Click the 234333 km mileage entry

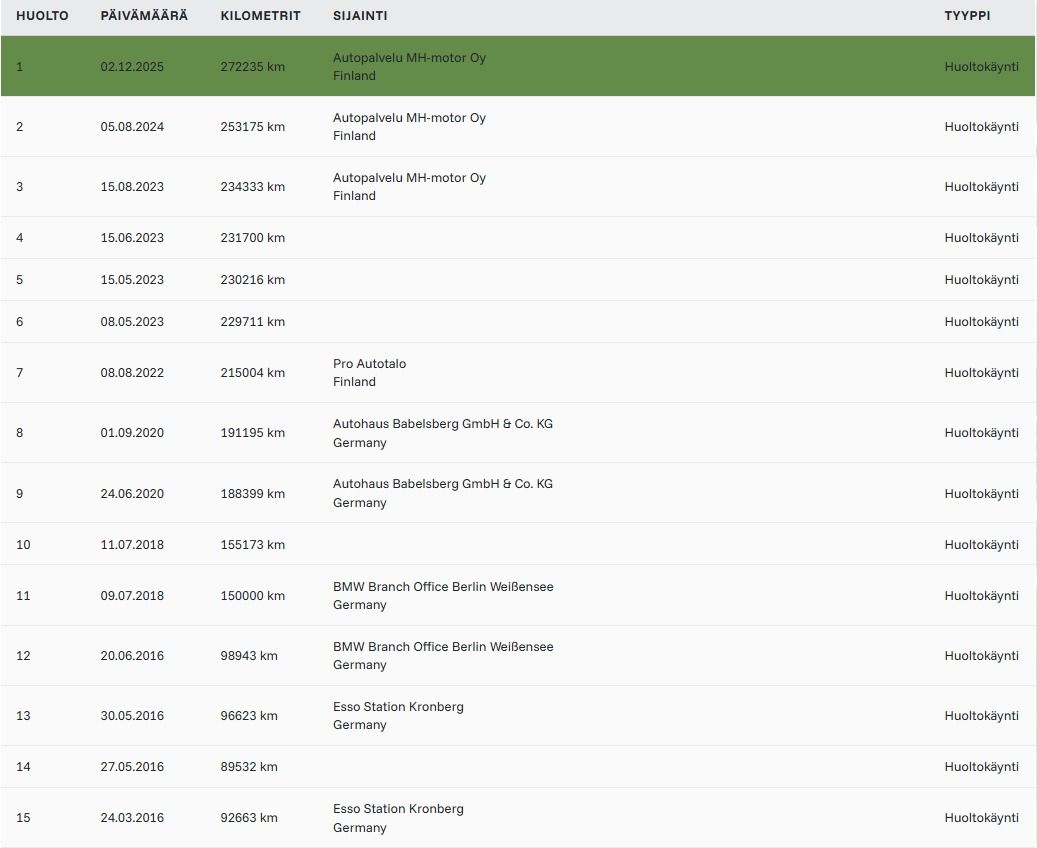tap(253, 187)
